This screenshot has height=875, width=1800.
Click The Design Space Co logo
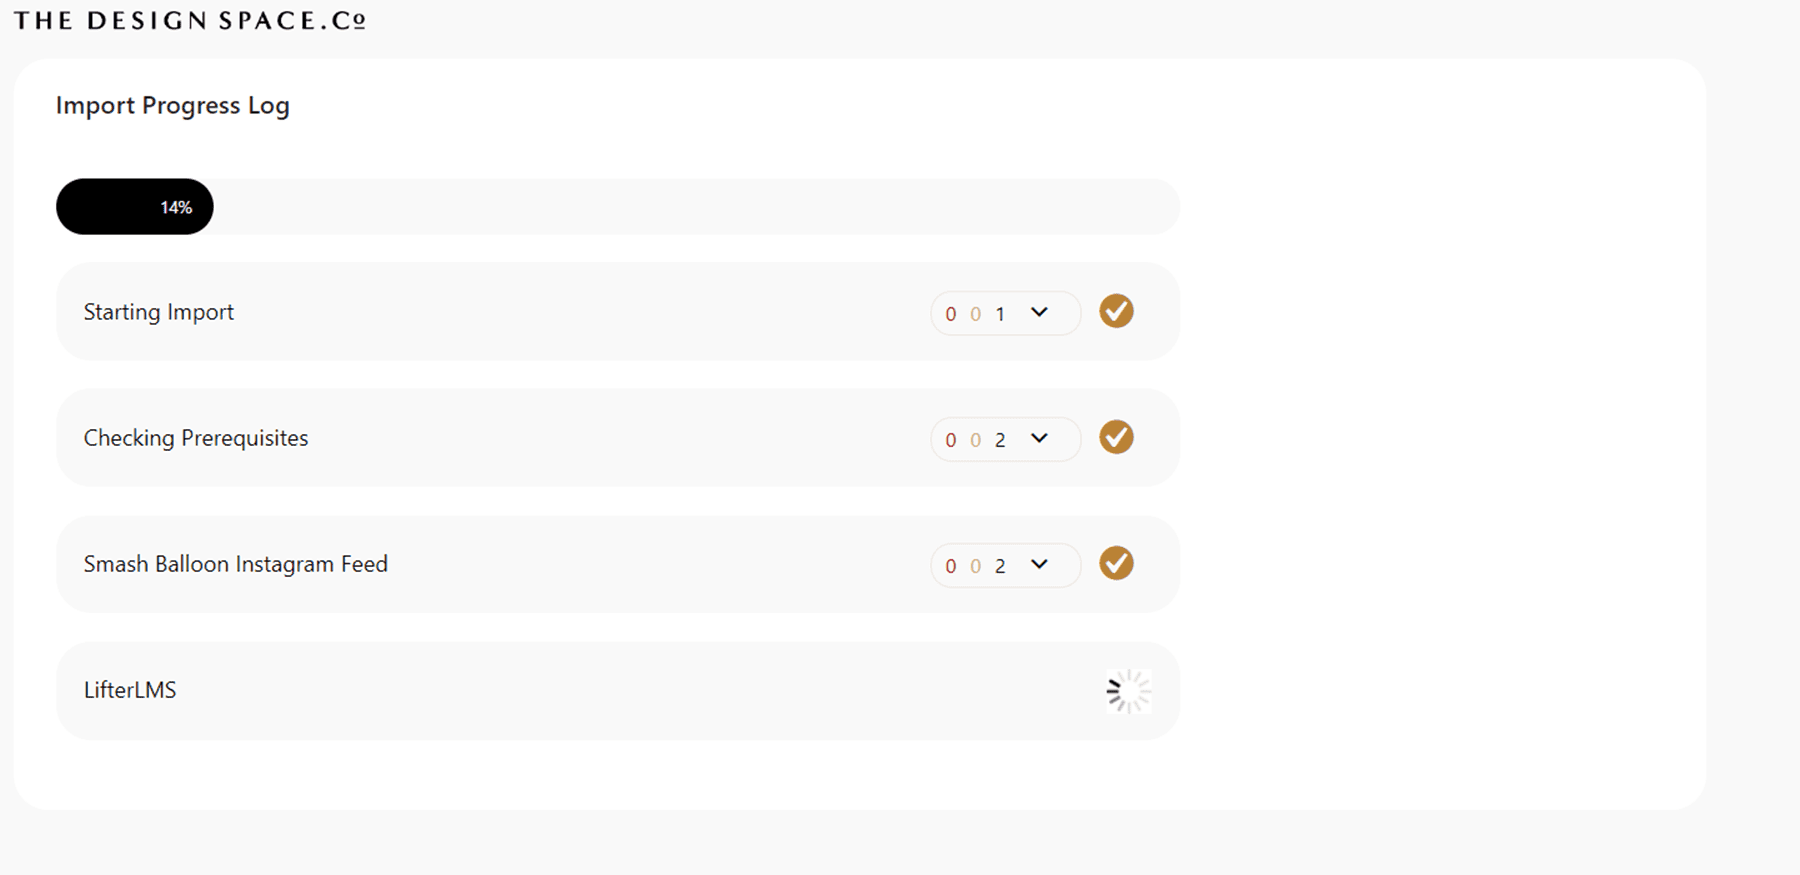tap(190, 21)
